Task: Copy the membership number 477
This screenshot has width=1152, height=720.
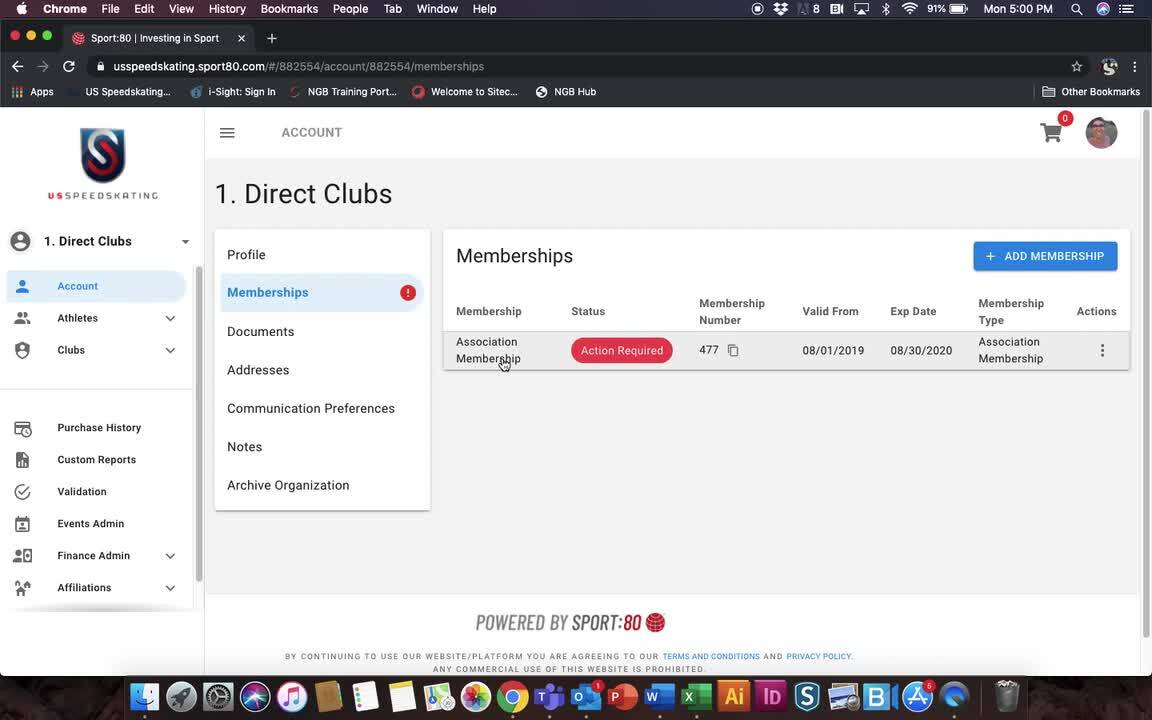Action: coord(733,350)
